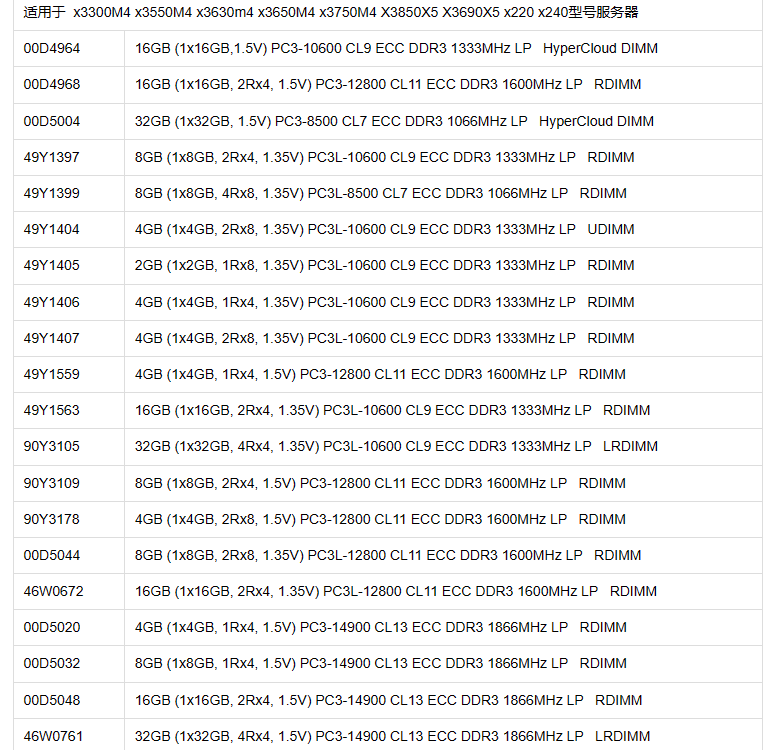Click the 00D5020 4GB 1866MHz description
Image resolution: width=778 pixels, height=750 pixels.
[x=381, y=627]
